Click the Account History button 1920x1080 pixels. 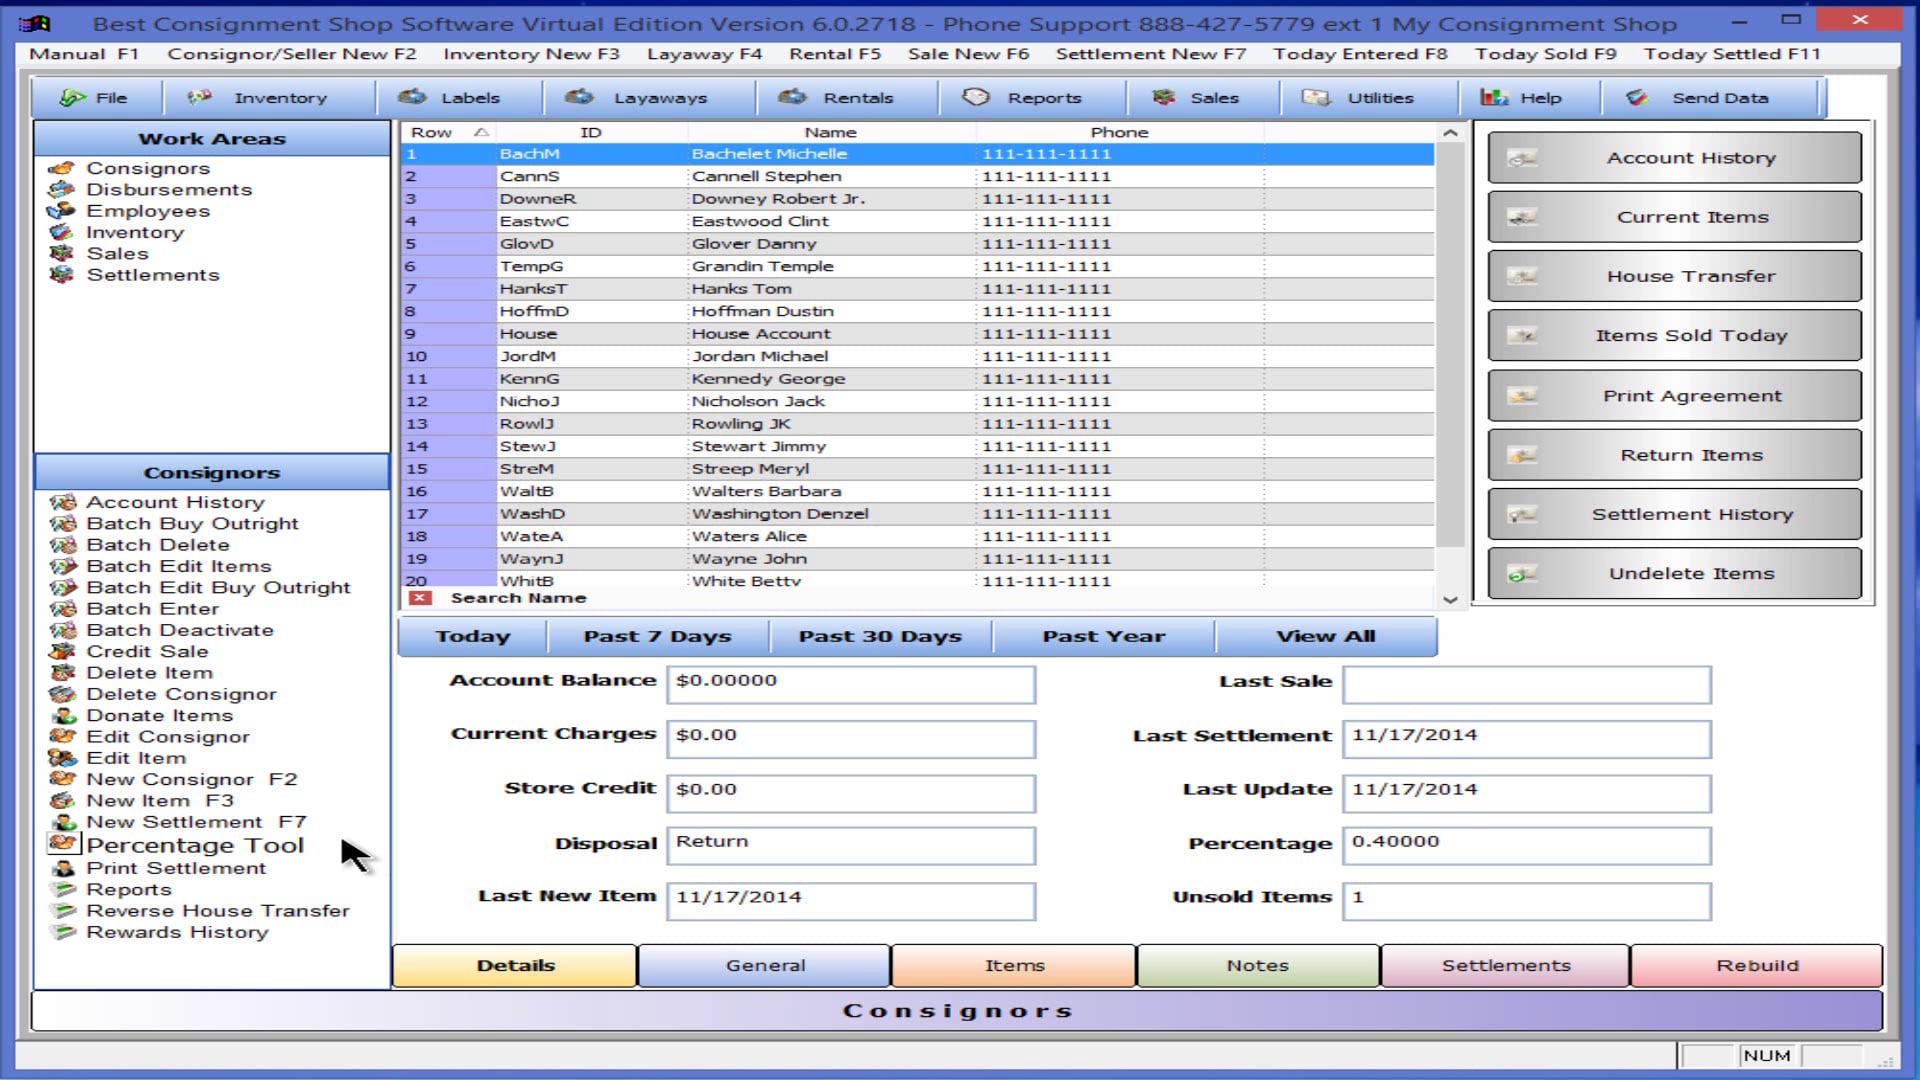[x=1675, y=158]
